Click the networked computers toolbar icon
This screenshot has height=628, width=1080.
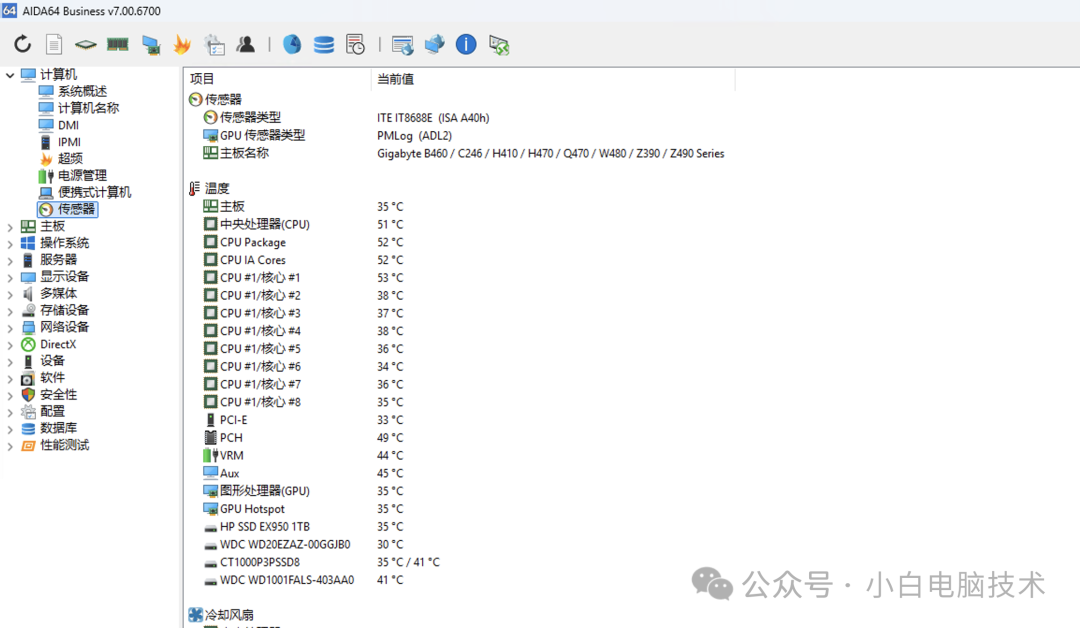point(435,45)
